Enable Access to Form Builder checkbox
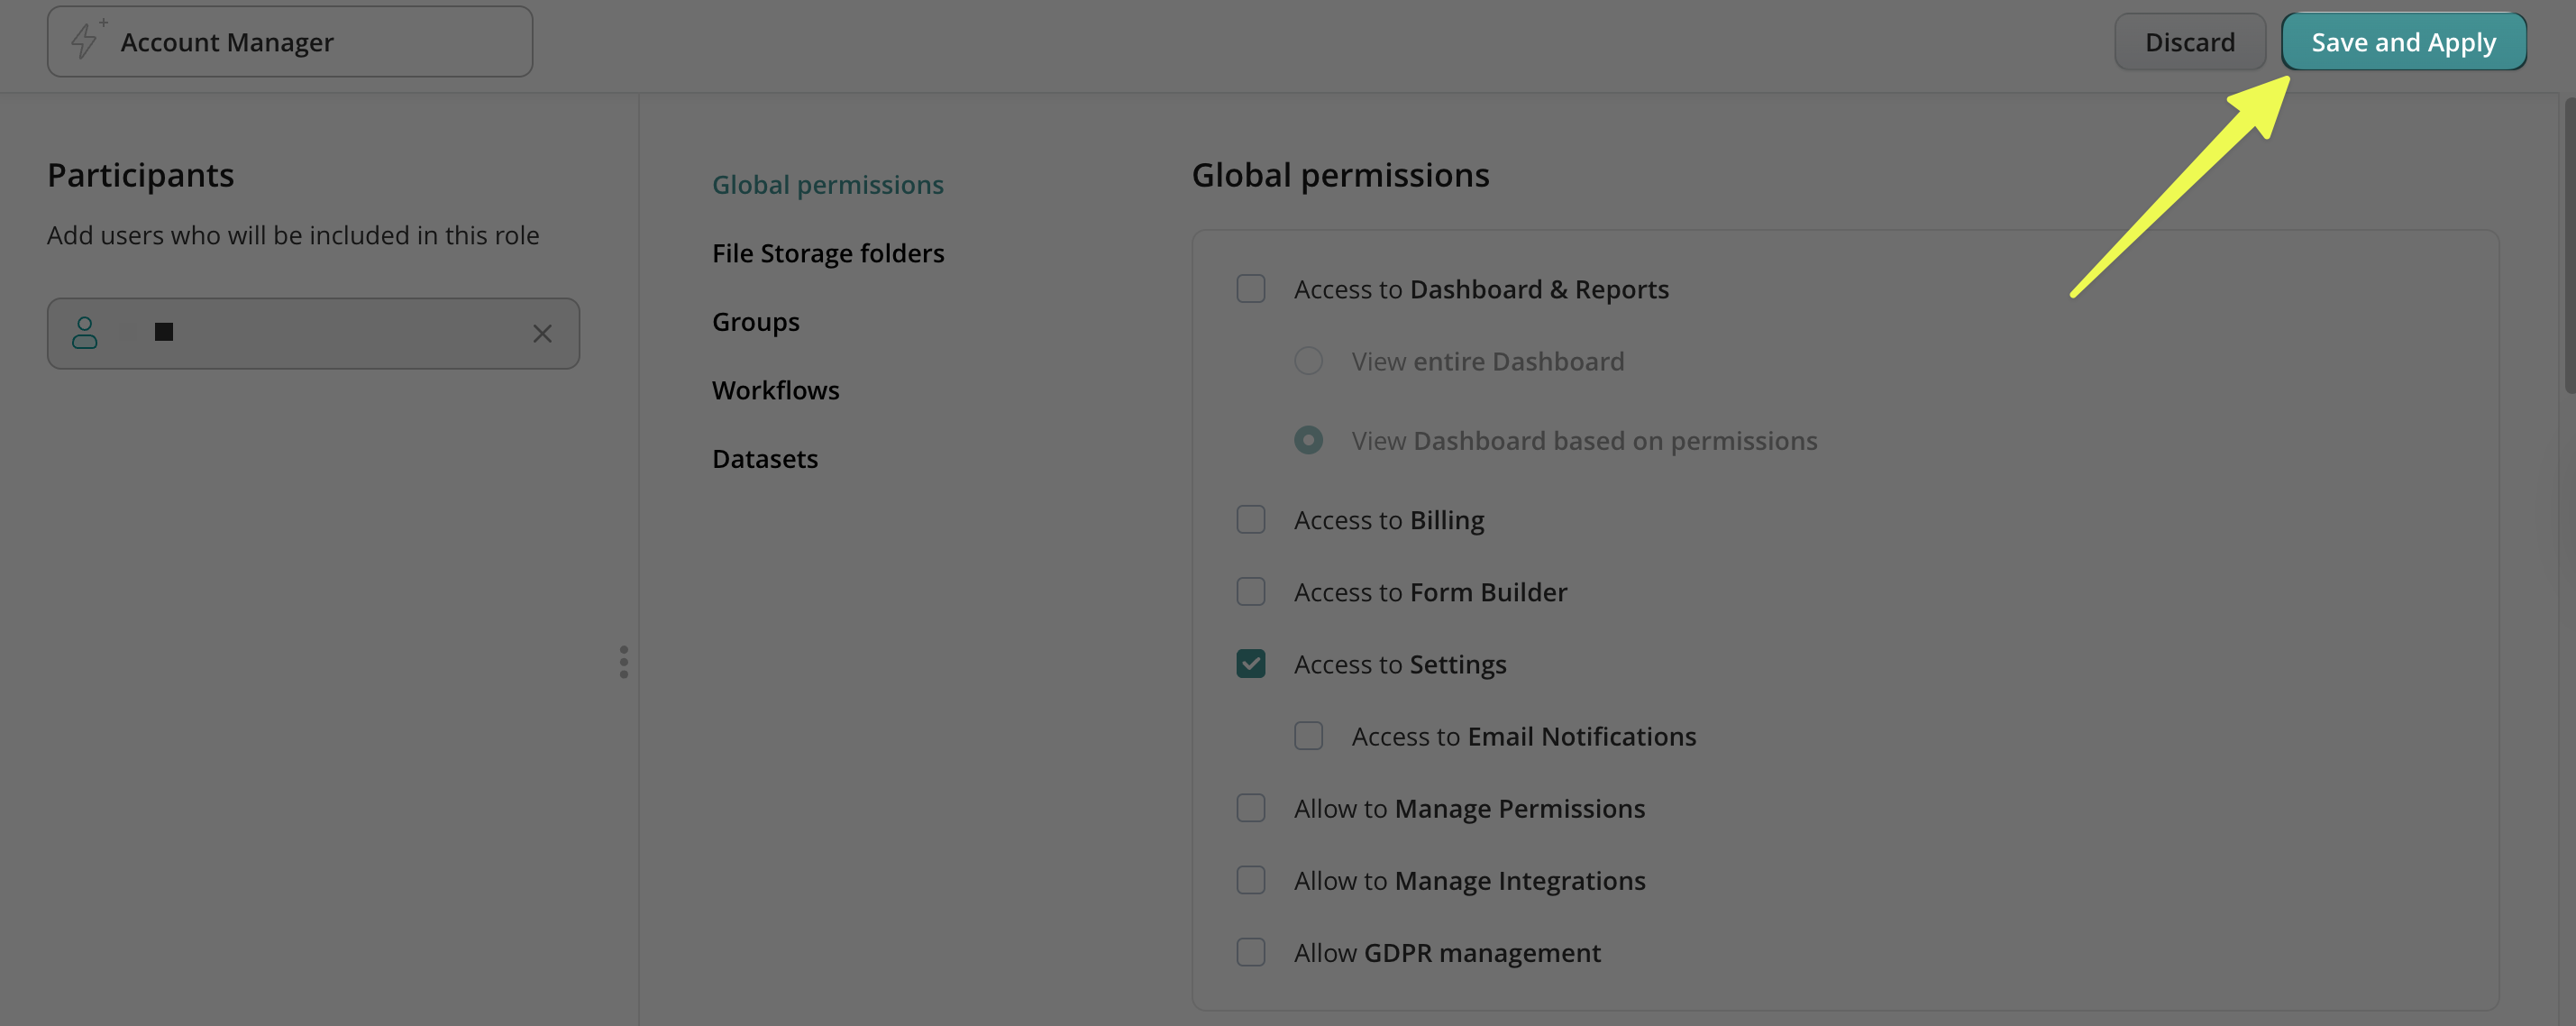Image resolution: width=2576 pixels, height=1026 pixels. [1250, 592]
